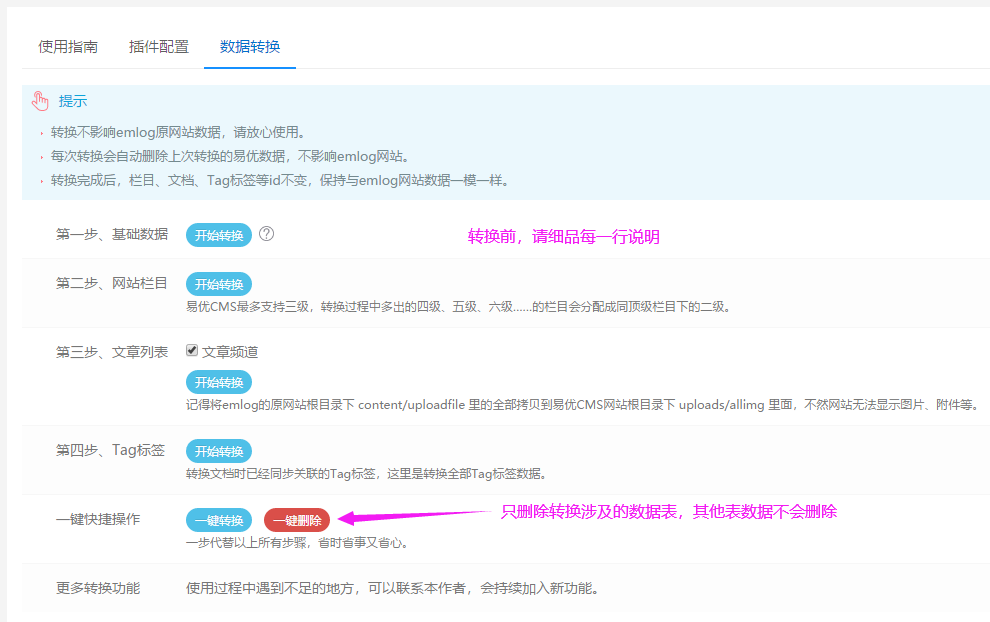Start conversion for 第二步 网站栏目

pos(218,284)
